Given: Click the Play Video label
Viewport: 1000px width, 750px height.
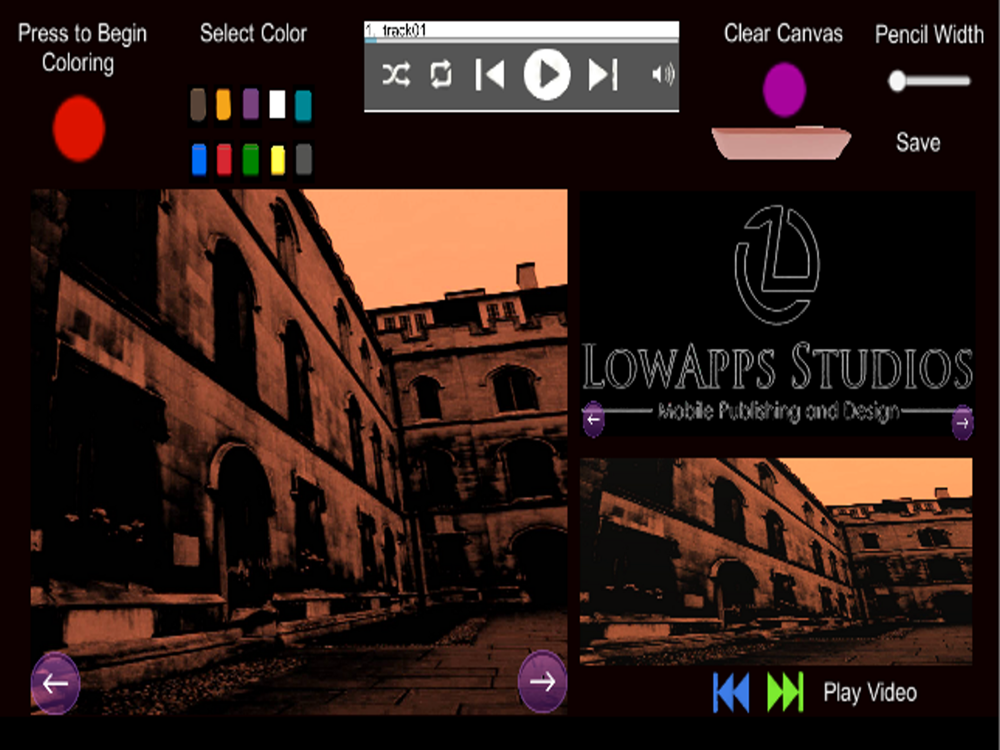Looking at the screenshot, I should (870, 693).
